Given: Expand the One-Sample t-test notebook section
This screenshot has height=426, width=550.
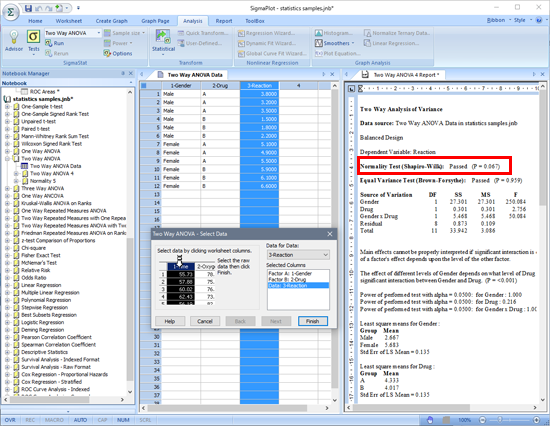Looking at the screenshot, I should (x=7, y=106).
